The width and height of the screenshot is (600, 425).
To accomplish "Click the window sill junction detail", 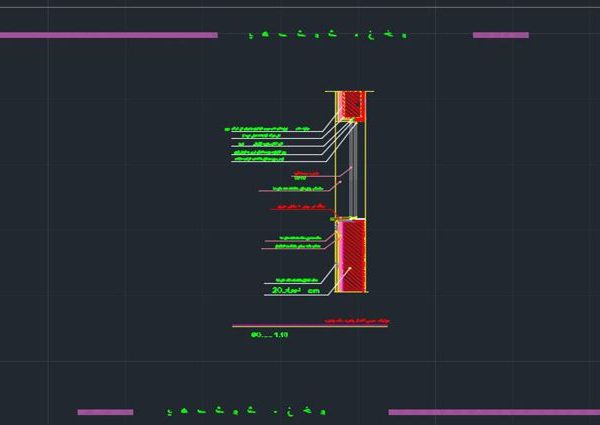I will [348, 218].
